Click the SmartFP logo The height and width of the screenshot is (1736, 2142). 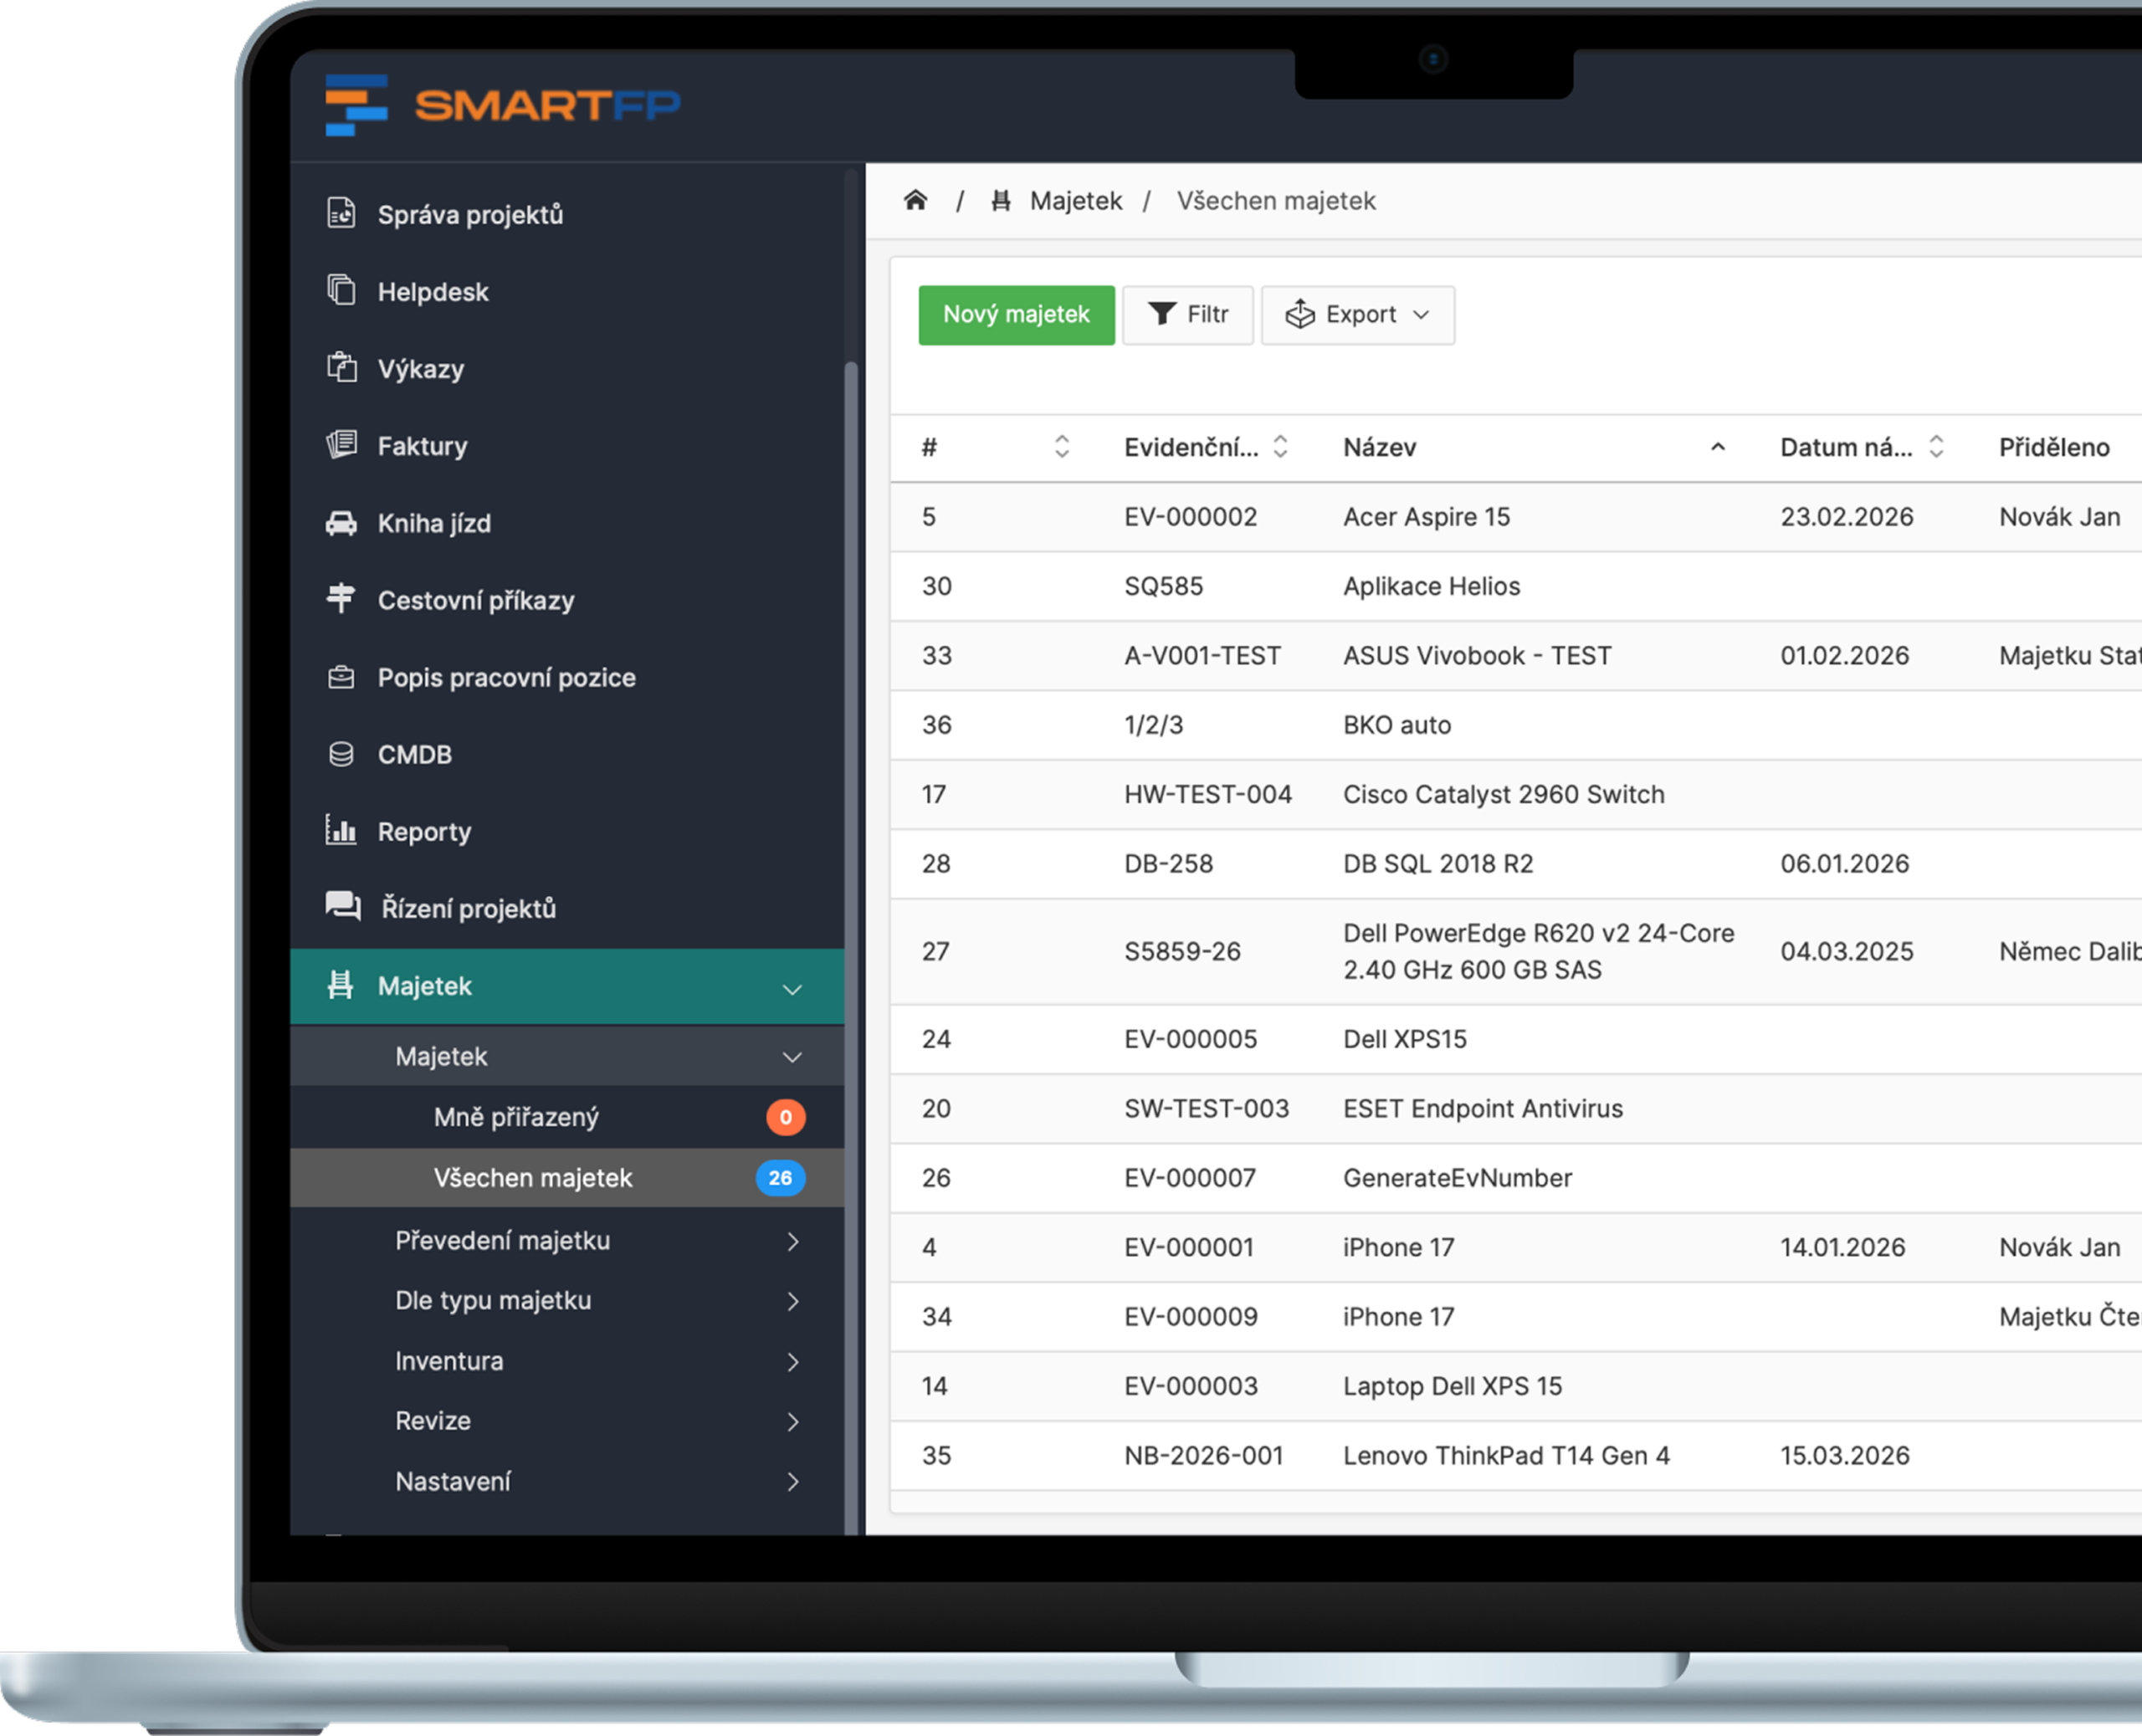click(x=503, y=105)
